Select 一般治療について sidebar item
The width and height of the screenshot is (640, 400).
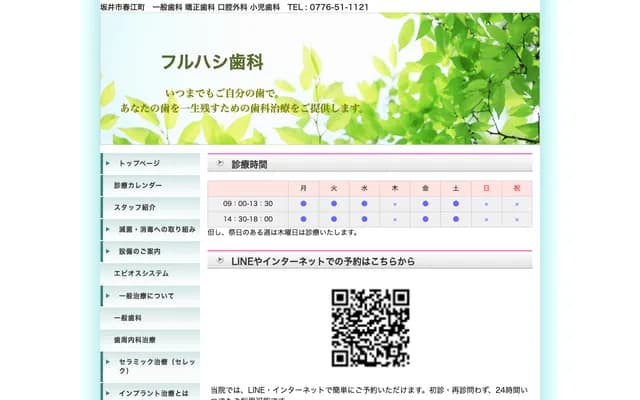point(151,296)
